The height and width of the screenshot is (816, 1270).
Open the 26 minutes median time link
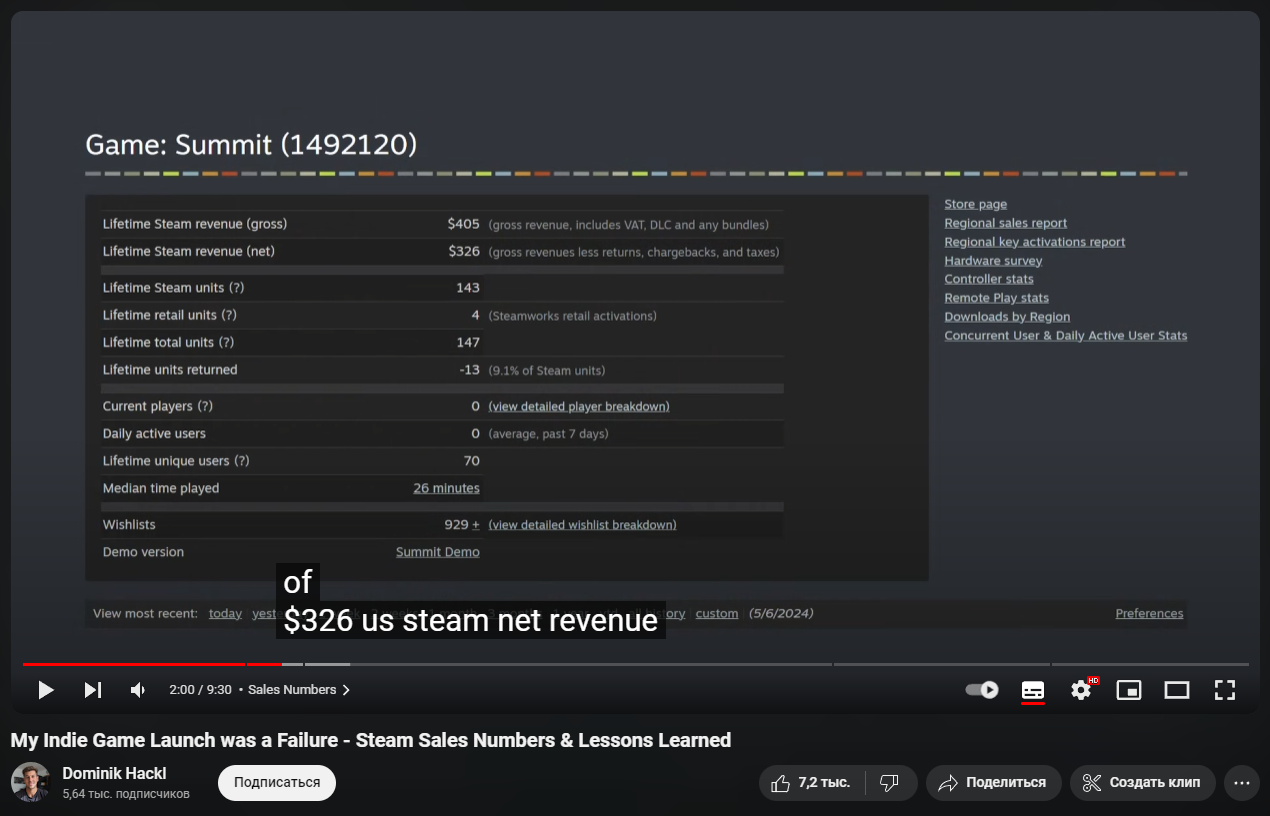[446, 489]
